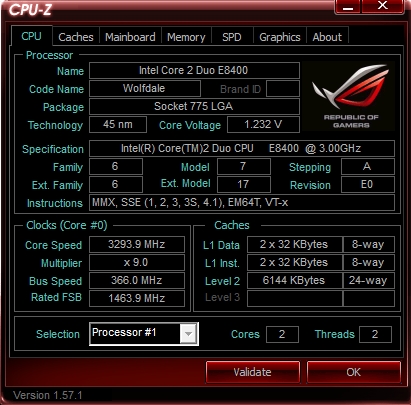Click the Instructions field
Image resolution: width=411 pixels, height=405 pixels.
point(242,202)
